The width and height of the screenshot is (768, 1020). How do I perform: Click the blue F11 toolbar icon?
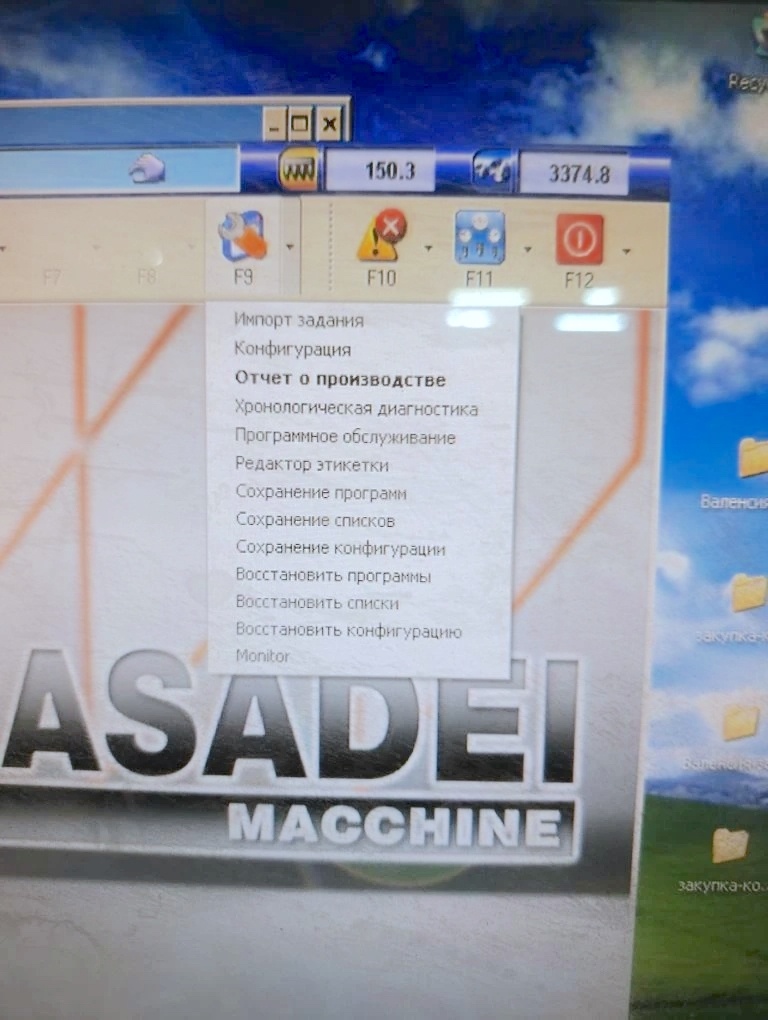[479, 238]
